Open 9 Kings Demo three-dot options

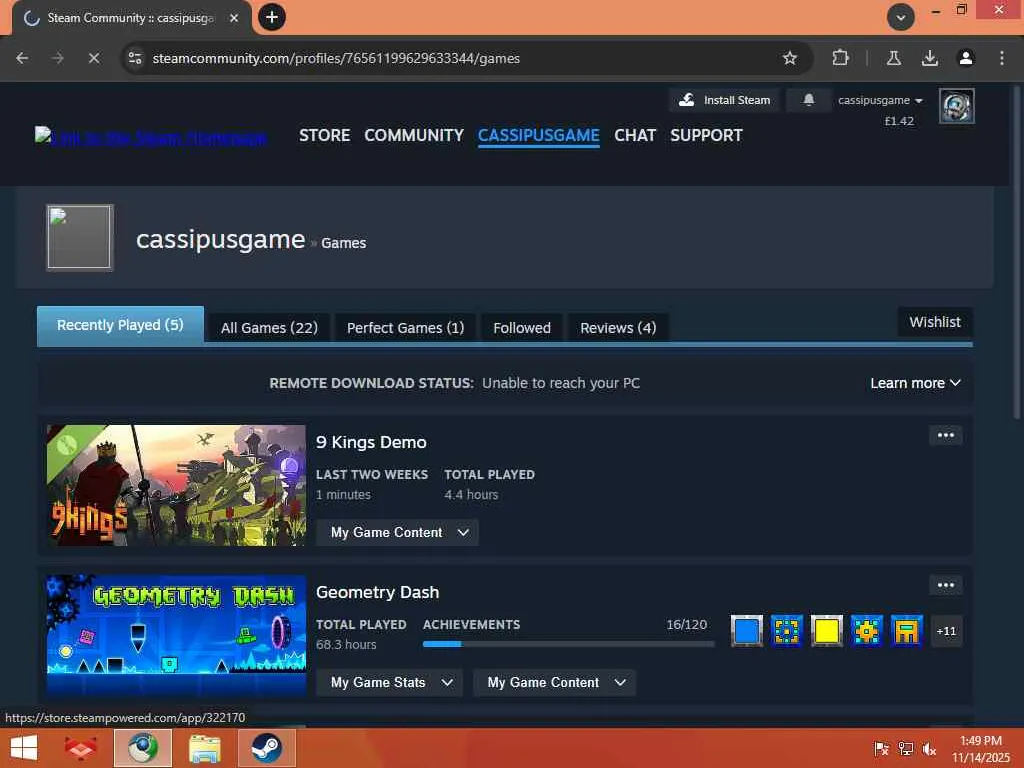click(946, 436)
